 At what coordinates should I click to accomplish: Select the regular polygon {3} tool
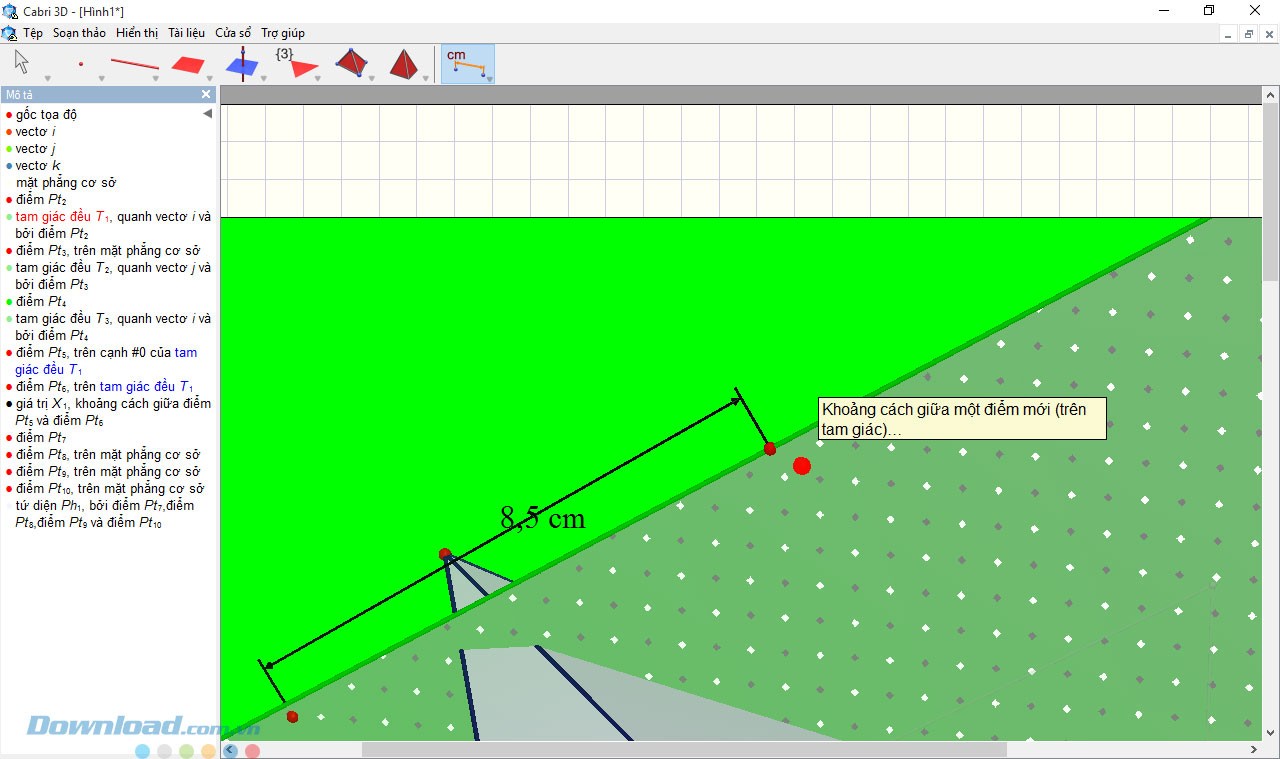tap(297, 63)
